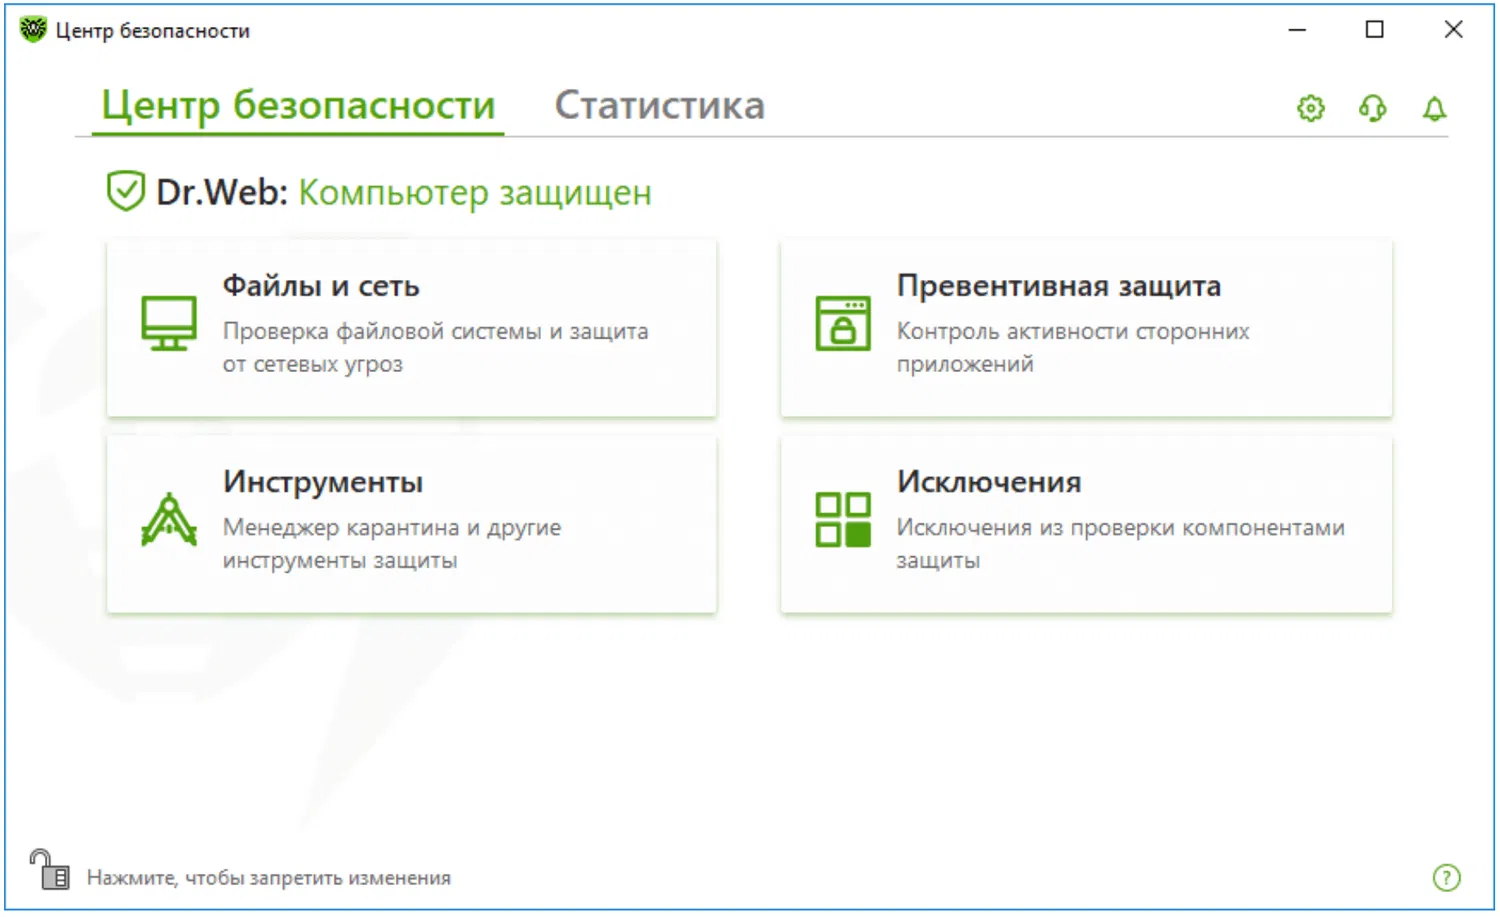Open help with the question mark icon
This screenshot has height=917, width=1500.
[x=1446, y=877]
